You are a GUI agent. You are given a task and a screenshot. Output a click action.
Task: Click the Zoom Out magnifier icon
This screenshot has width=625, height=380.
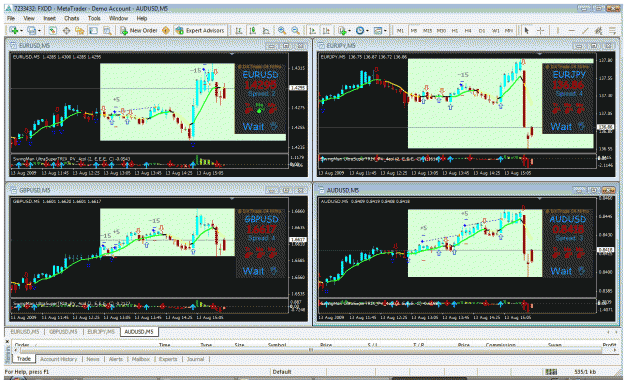295,30
